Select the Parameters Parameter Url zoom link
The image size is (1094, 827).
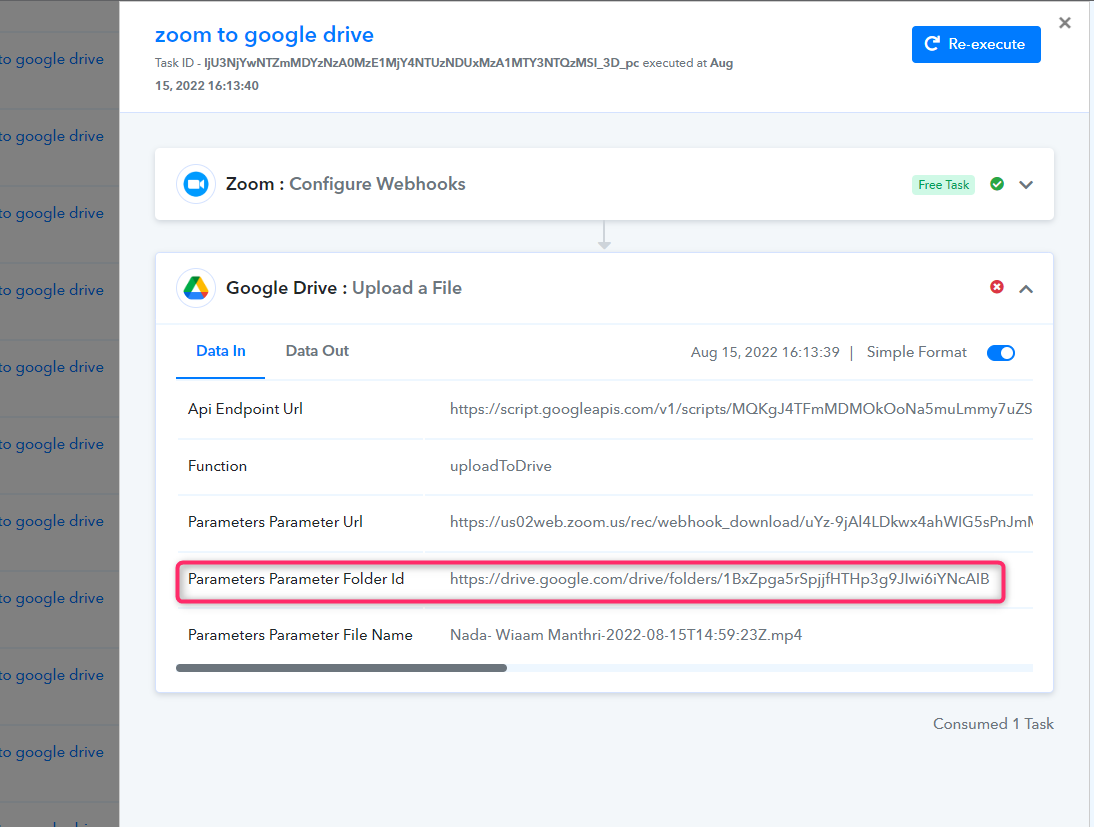741,522
